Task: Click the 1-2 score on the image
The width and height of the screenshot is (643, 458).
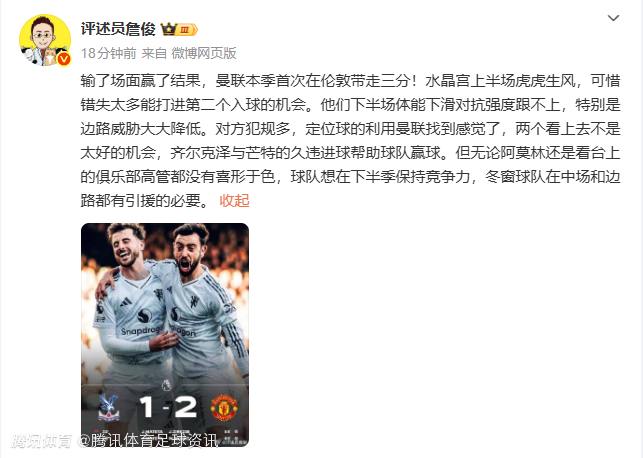Action: point(167,407)
